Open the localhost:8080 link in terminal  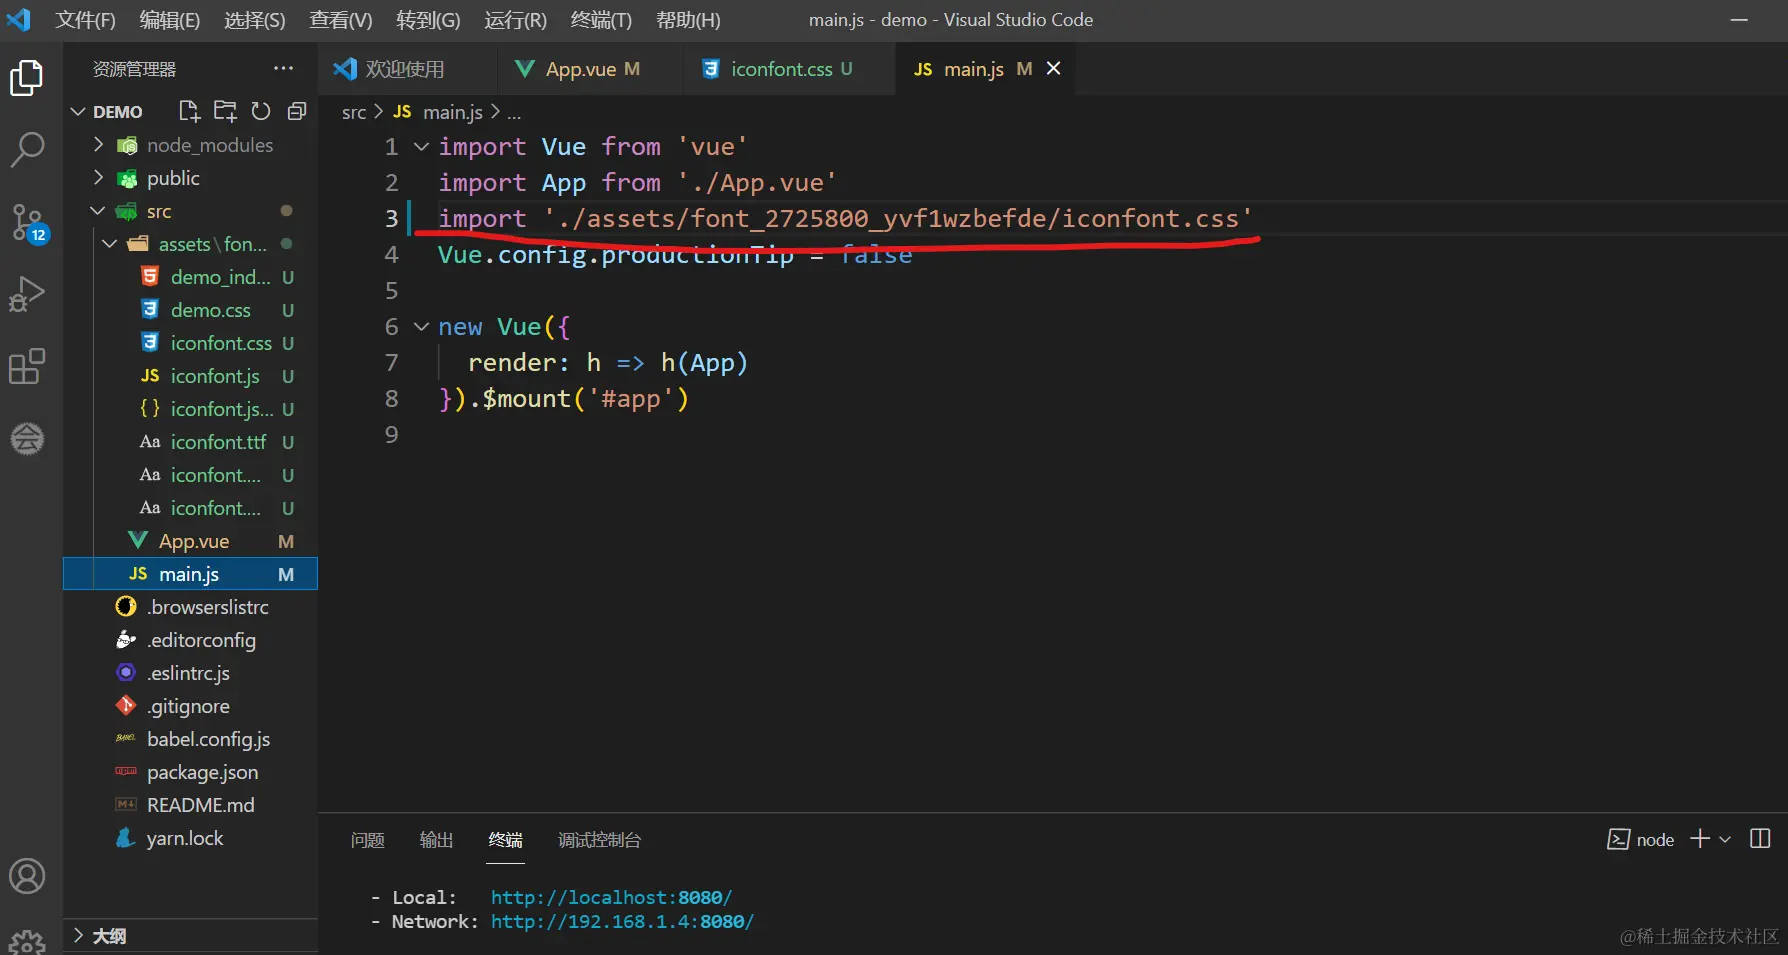[611, 898]
